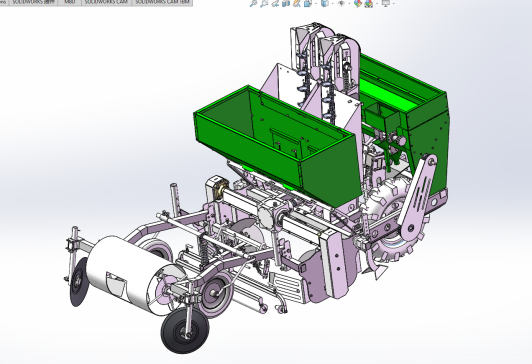Activate the Section View tool
The height and width of the screenshot is (364, 532).
tap(286, 3)
